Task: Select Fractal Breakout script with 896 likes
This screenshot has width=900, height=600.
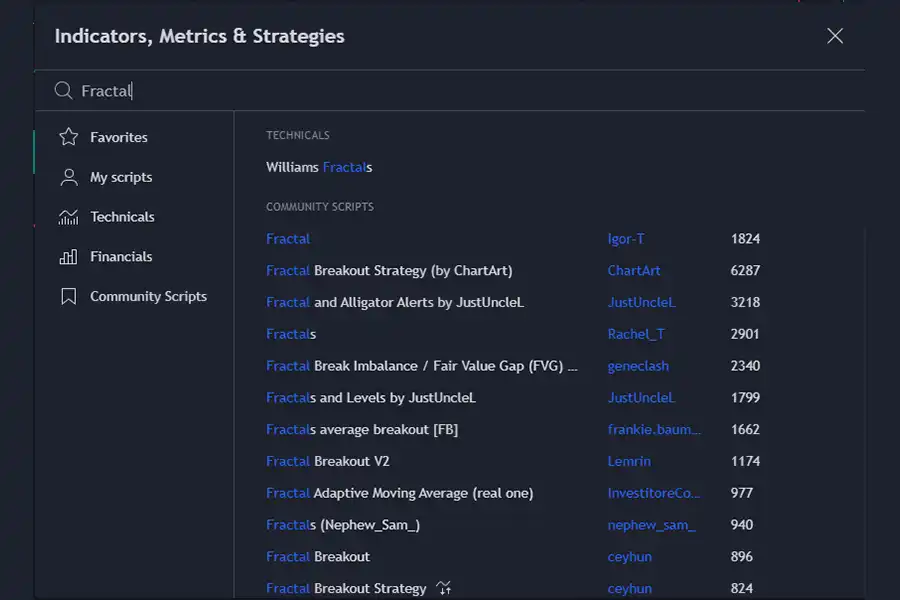Action: coord(318,556)
